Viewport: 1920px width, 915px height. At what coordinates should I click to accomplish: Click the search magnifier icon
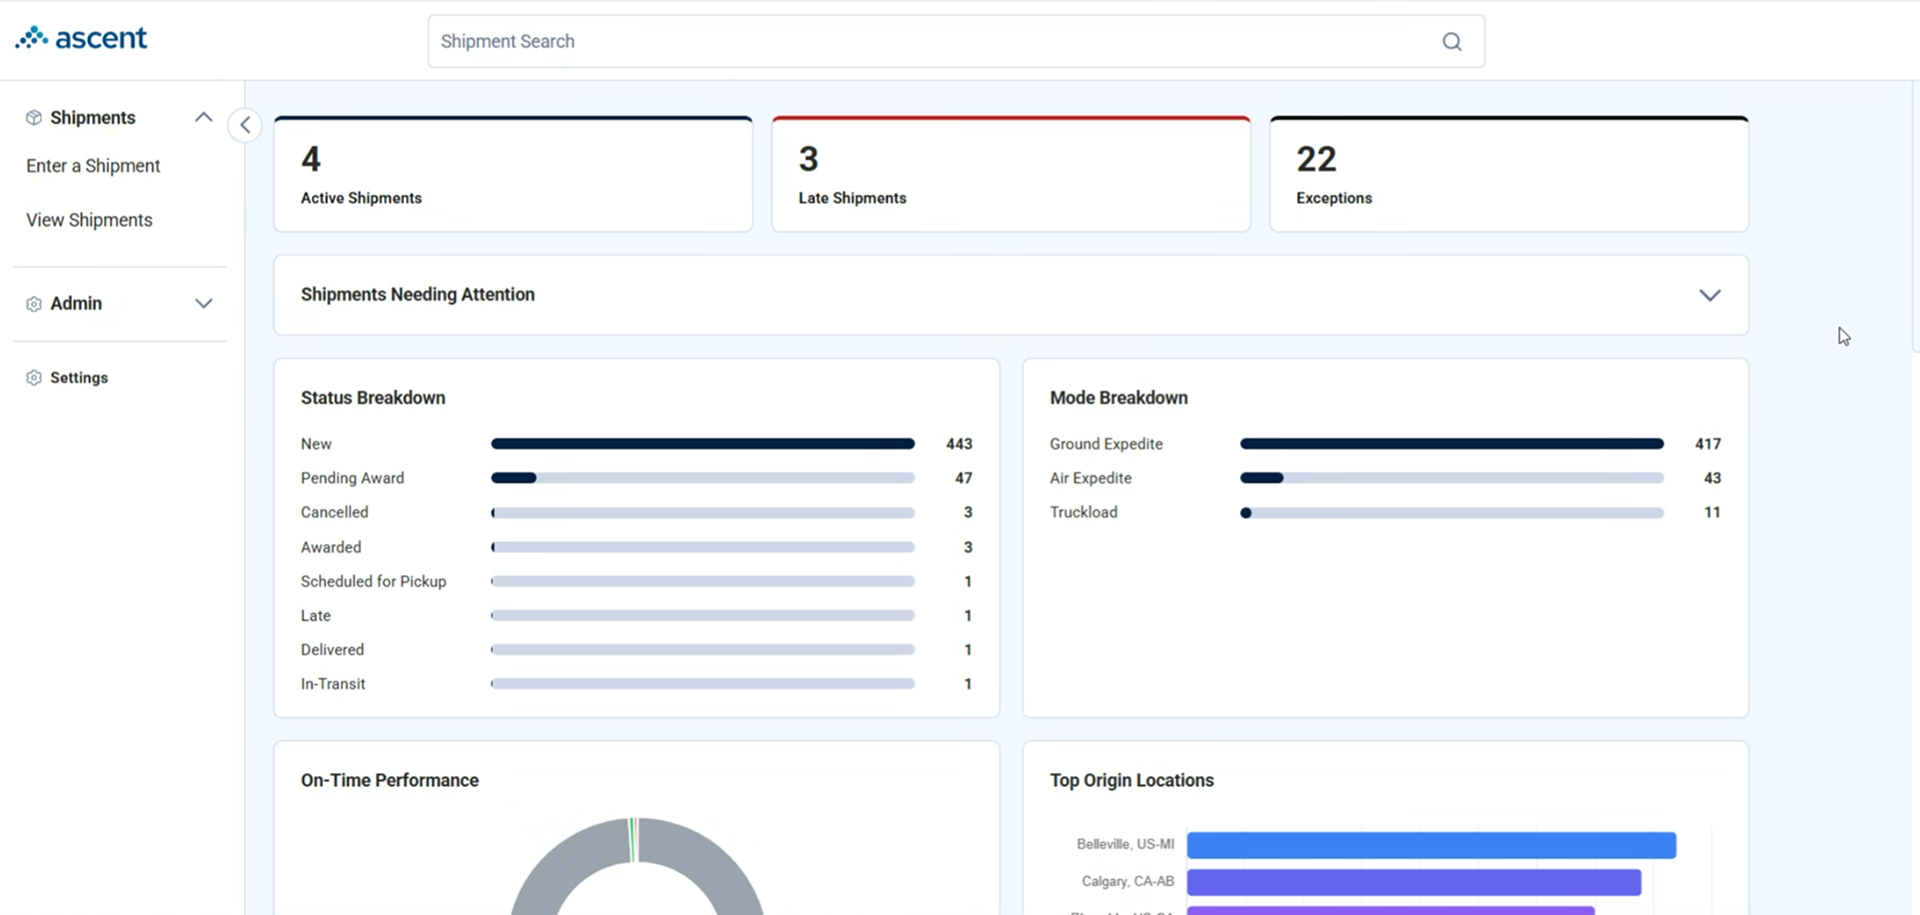tap(1451, 41)
